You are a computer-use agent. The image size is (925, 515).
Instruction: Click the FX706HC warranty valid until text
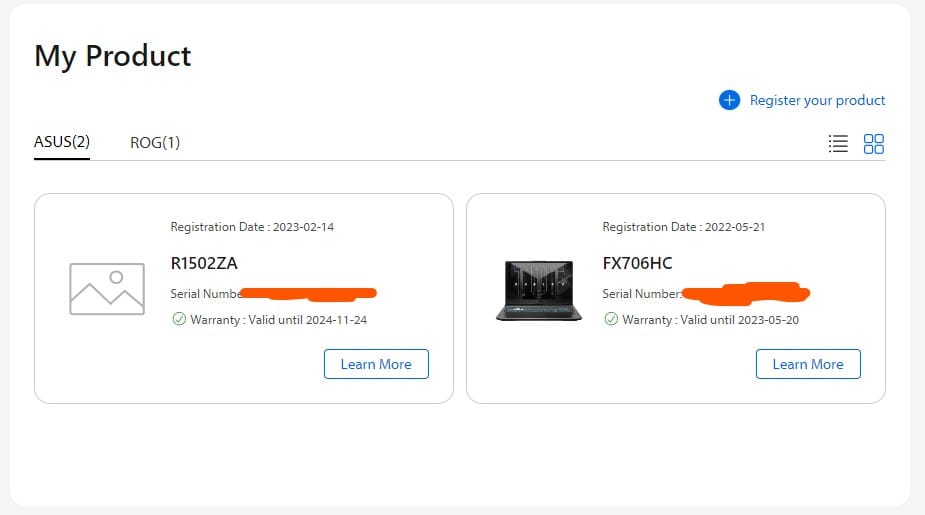pyautogui.click(x=710, y=320)
